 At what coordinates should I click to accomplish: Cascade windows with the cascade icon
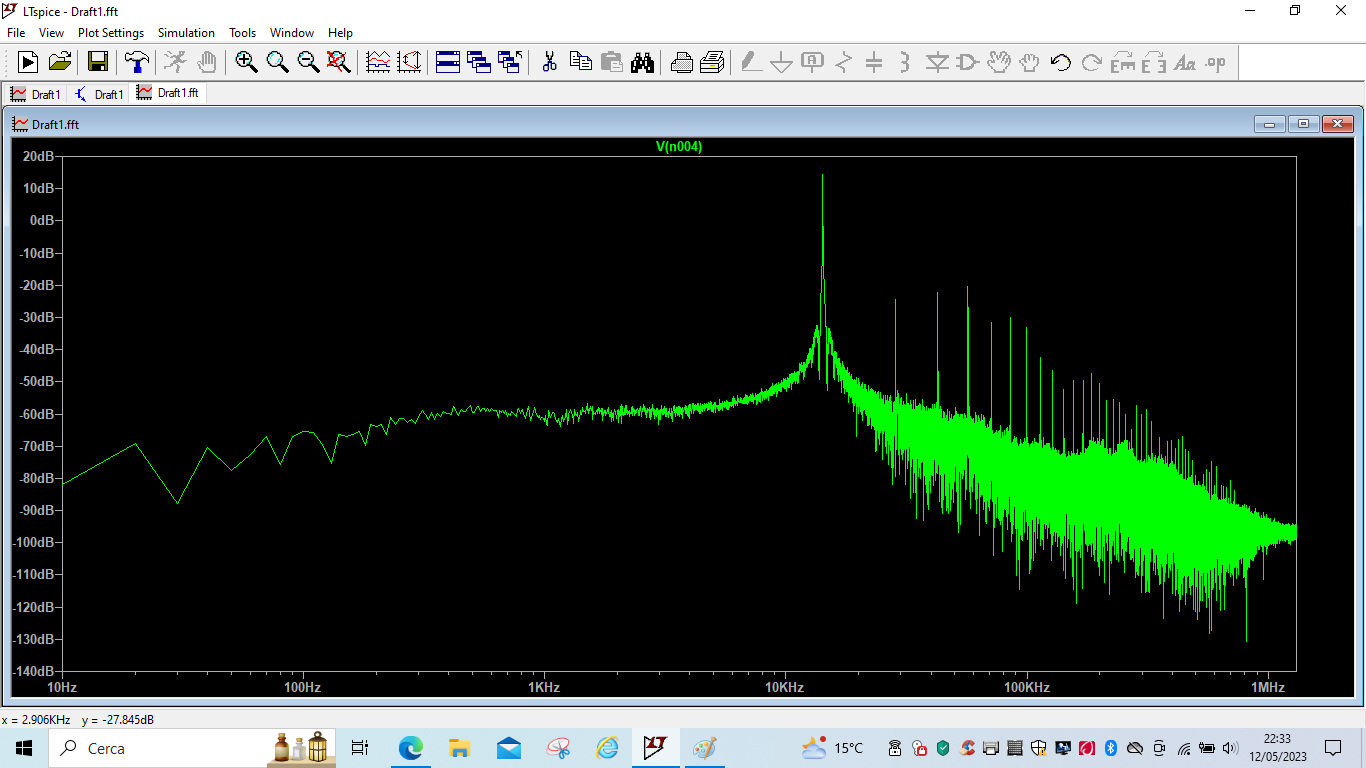(479, 62)
